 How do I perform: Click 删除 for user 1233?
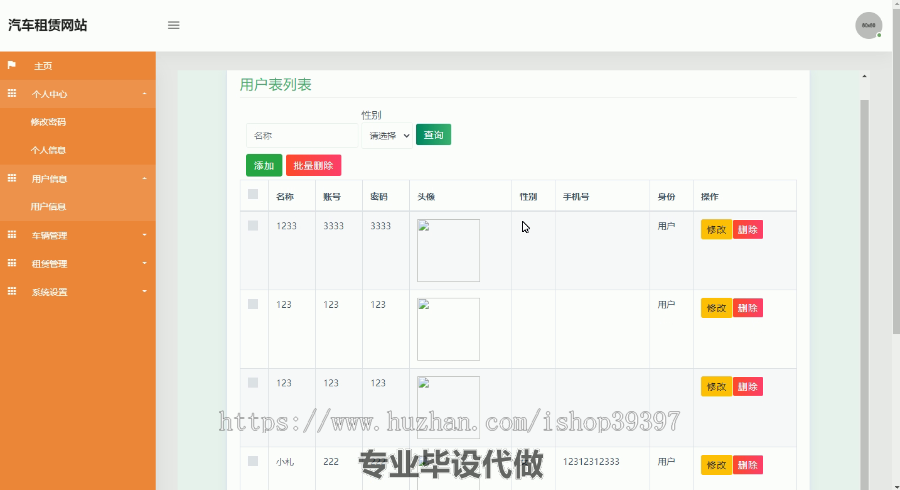tap(747, 230)
